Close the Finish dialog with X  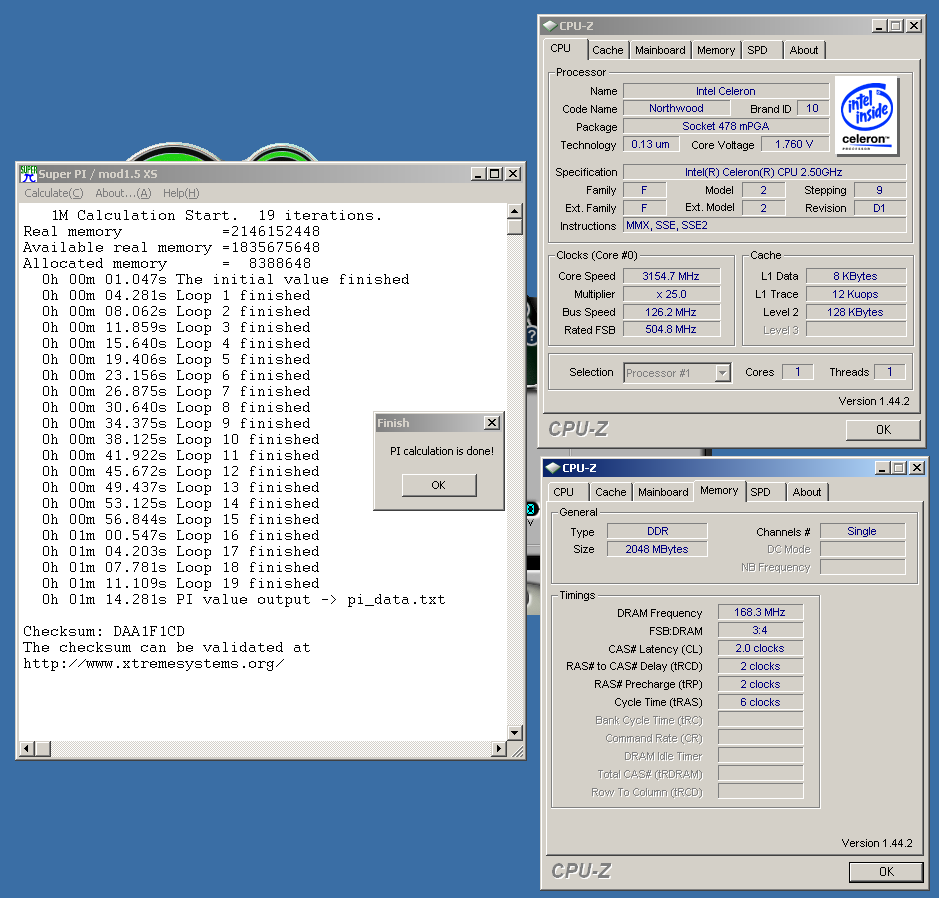[492, 423]
